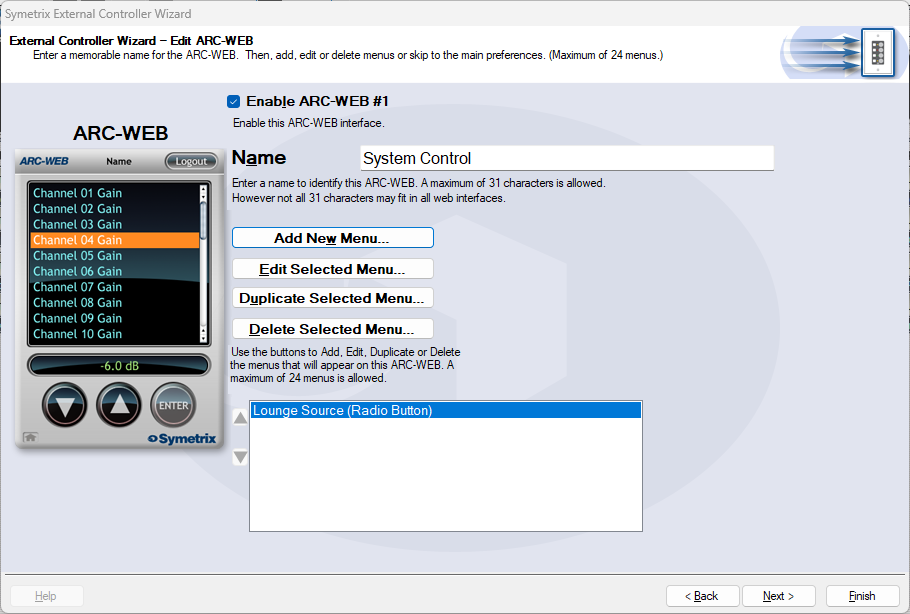This screenshot has width=910, height=614.
Task: Move selected menu down with the down triangle
Action: (x=240, y=458)
